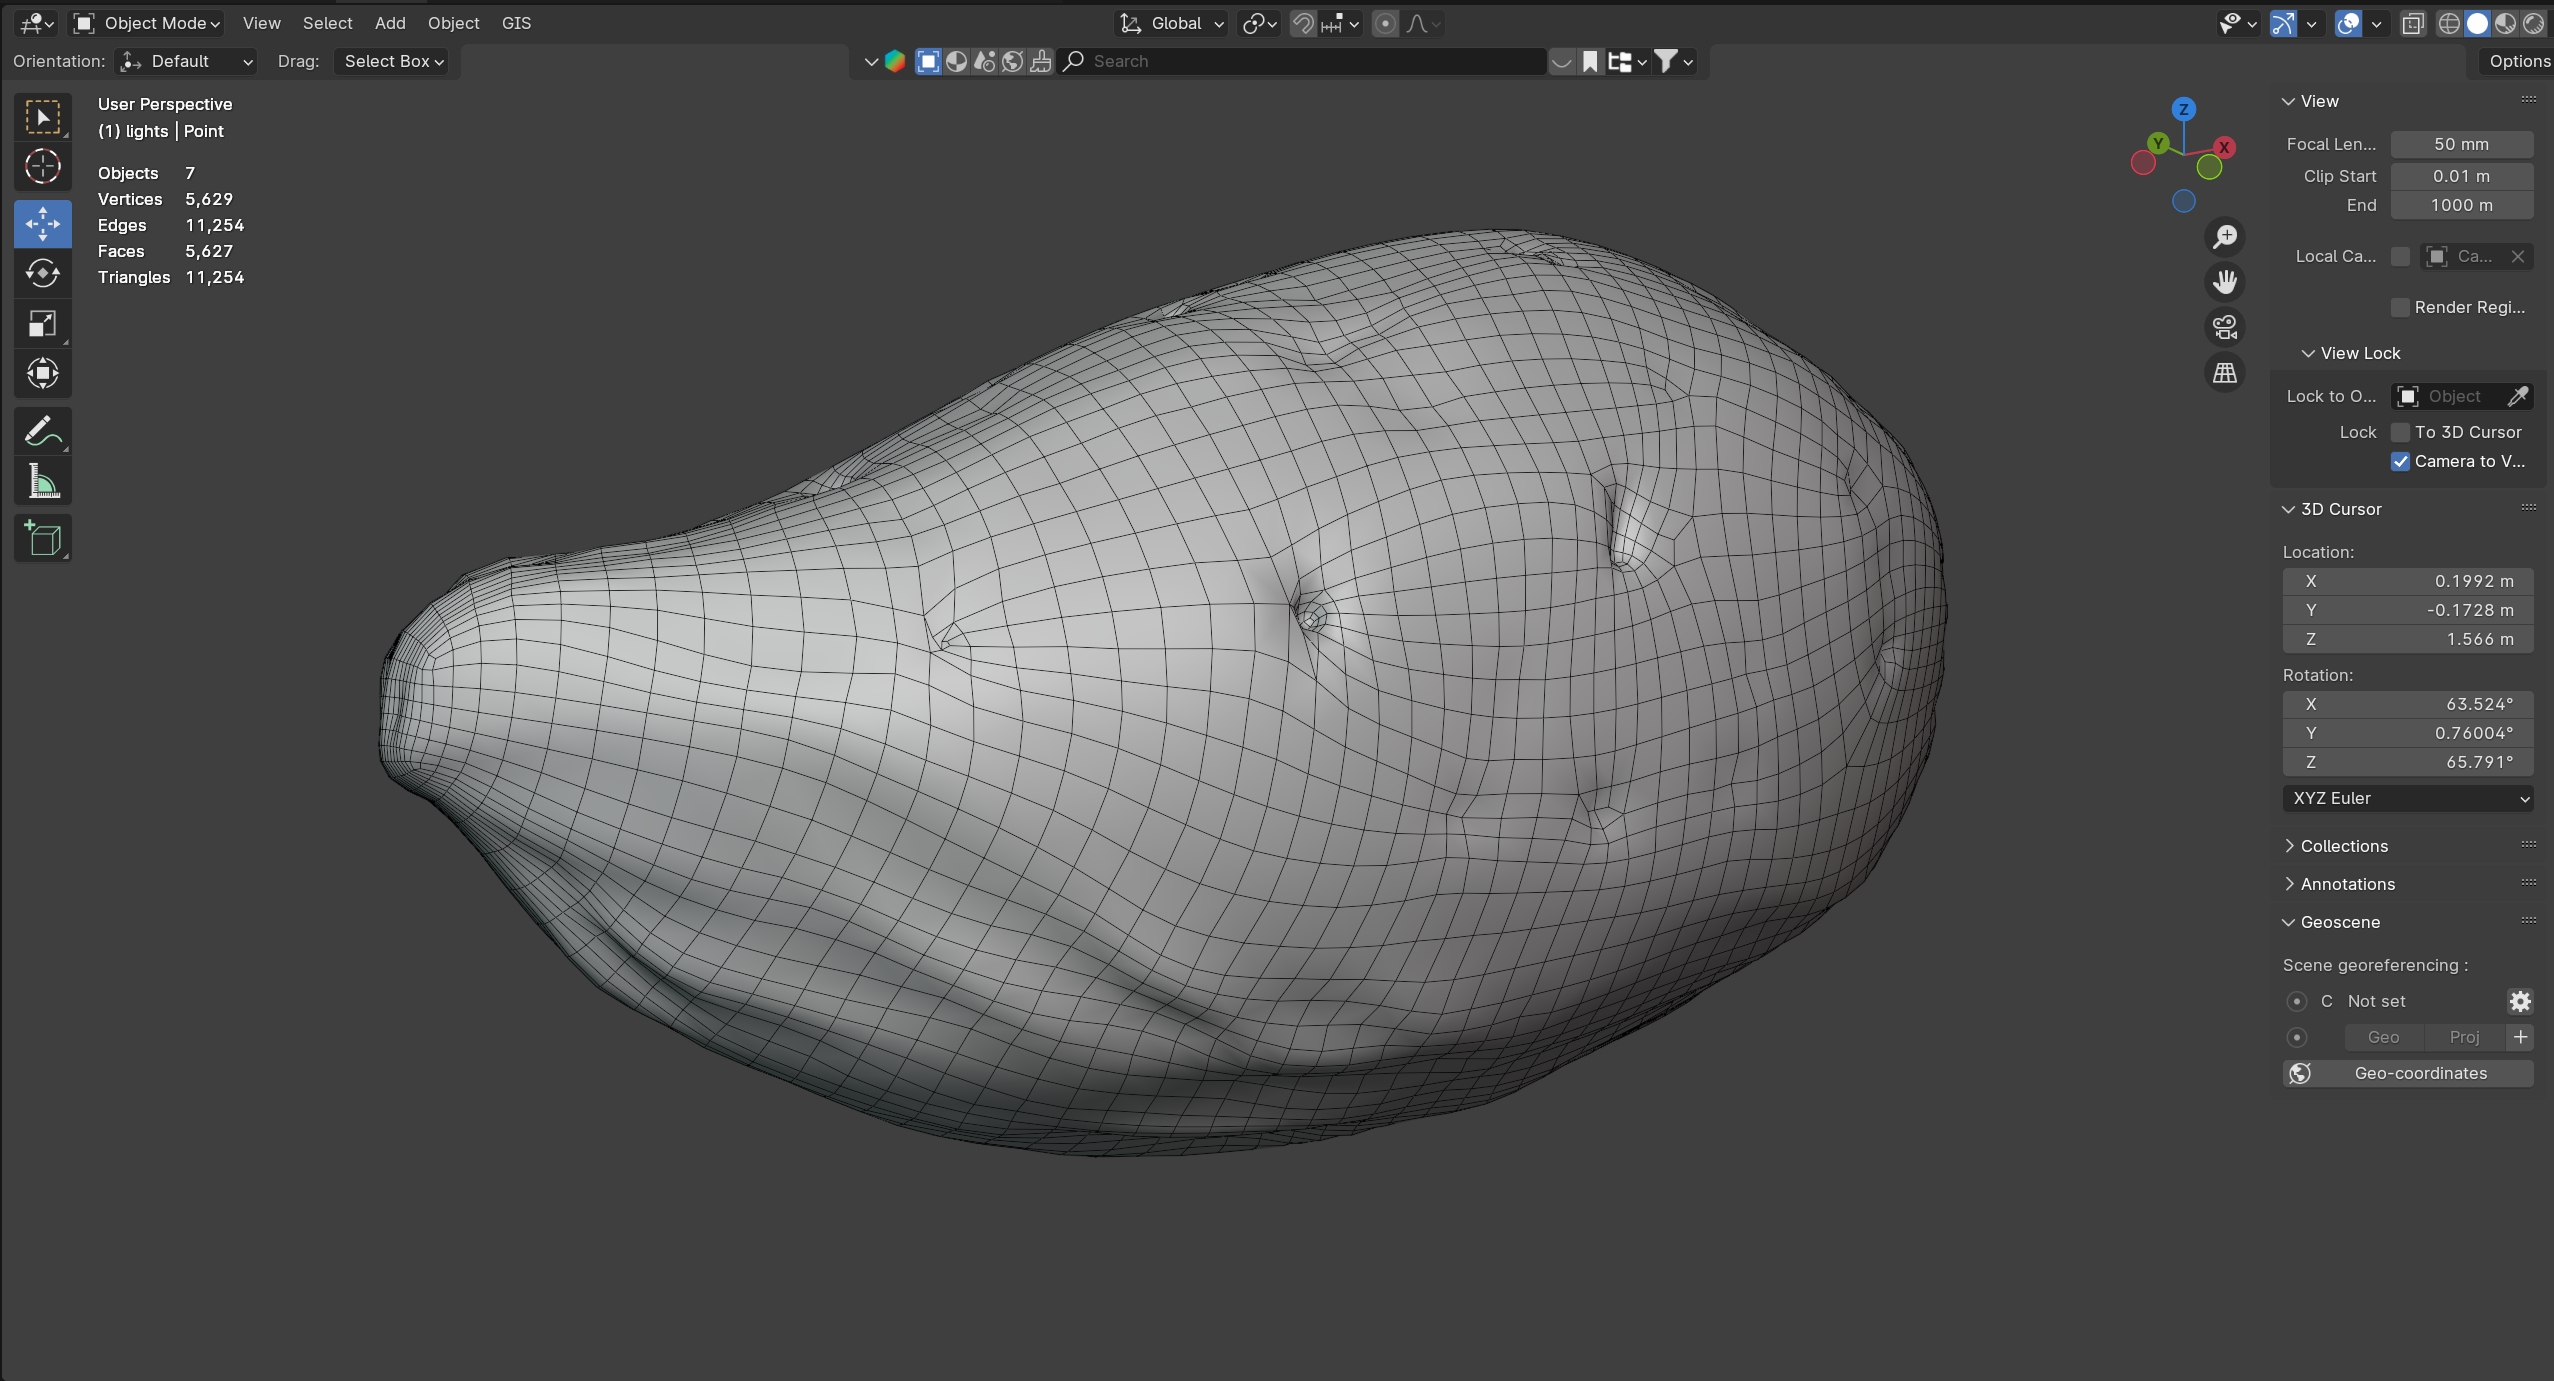Switch to orthographic view via grid icon
2554x1381 pixels.
(2224, 373)
